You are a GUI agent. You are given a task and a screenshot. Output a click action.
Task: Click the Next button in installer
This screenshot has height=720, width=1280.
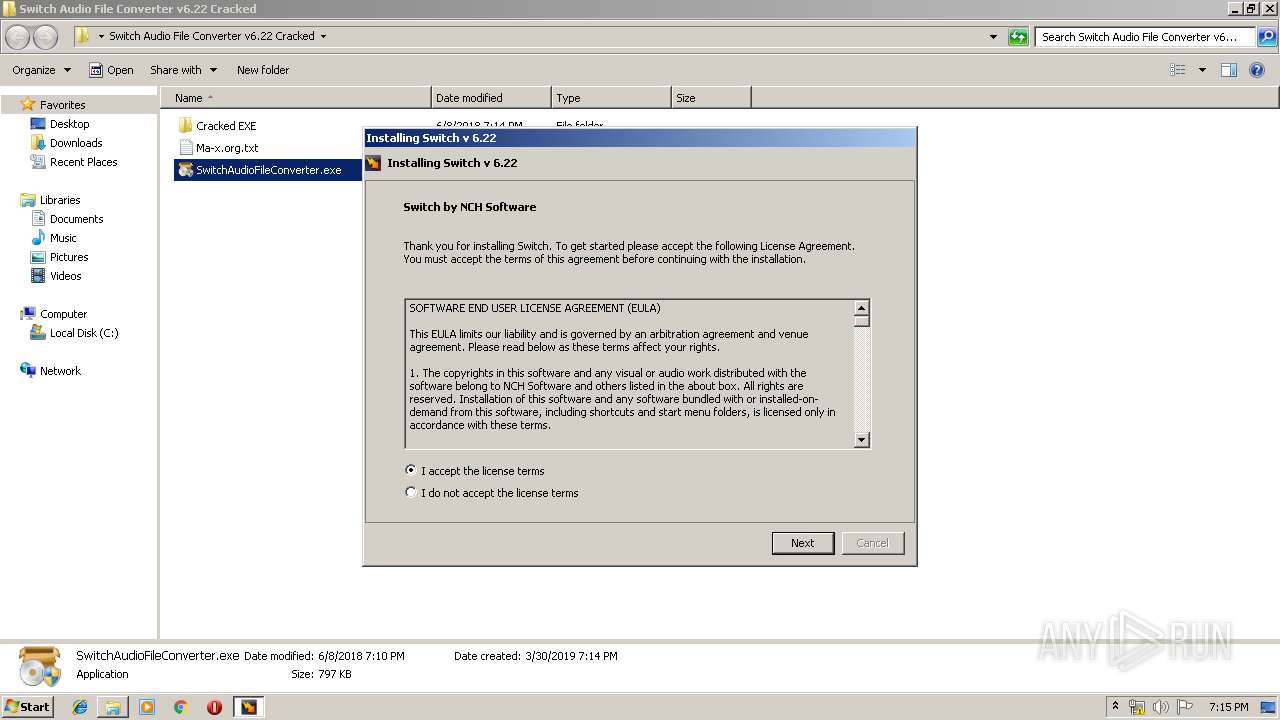tap(802, 543)
